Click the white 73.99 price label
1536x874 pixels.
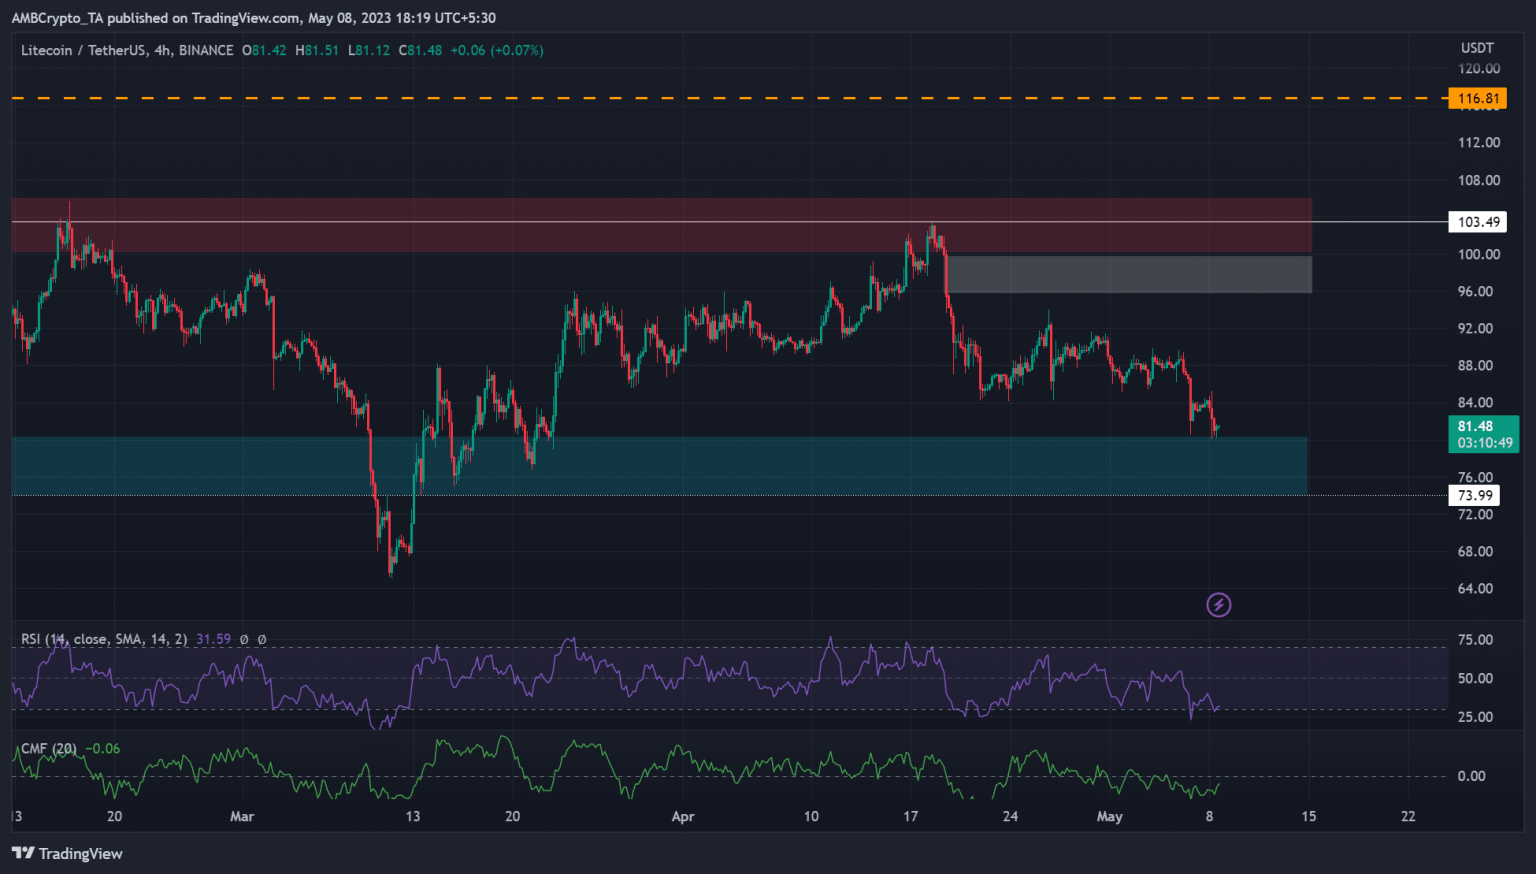point(1474,495)
